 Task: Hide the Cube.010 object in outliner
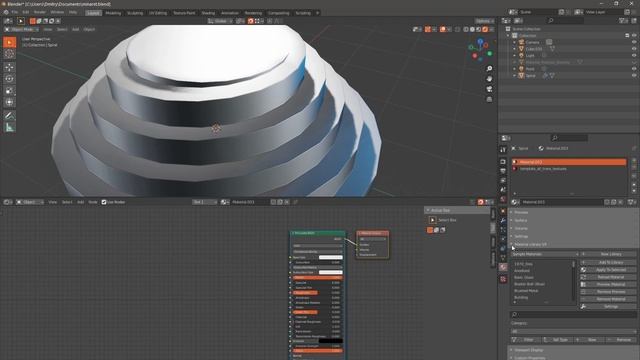pos(634,49)
